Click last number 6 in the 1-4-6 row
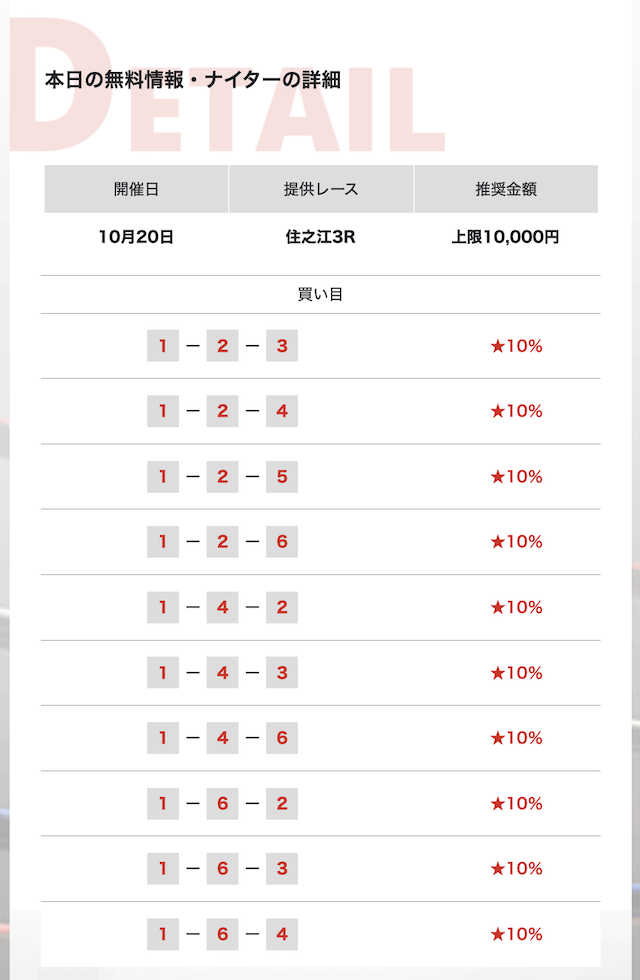 (x=282, y=738)
